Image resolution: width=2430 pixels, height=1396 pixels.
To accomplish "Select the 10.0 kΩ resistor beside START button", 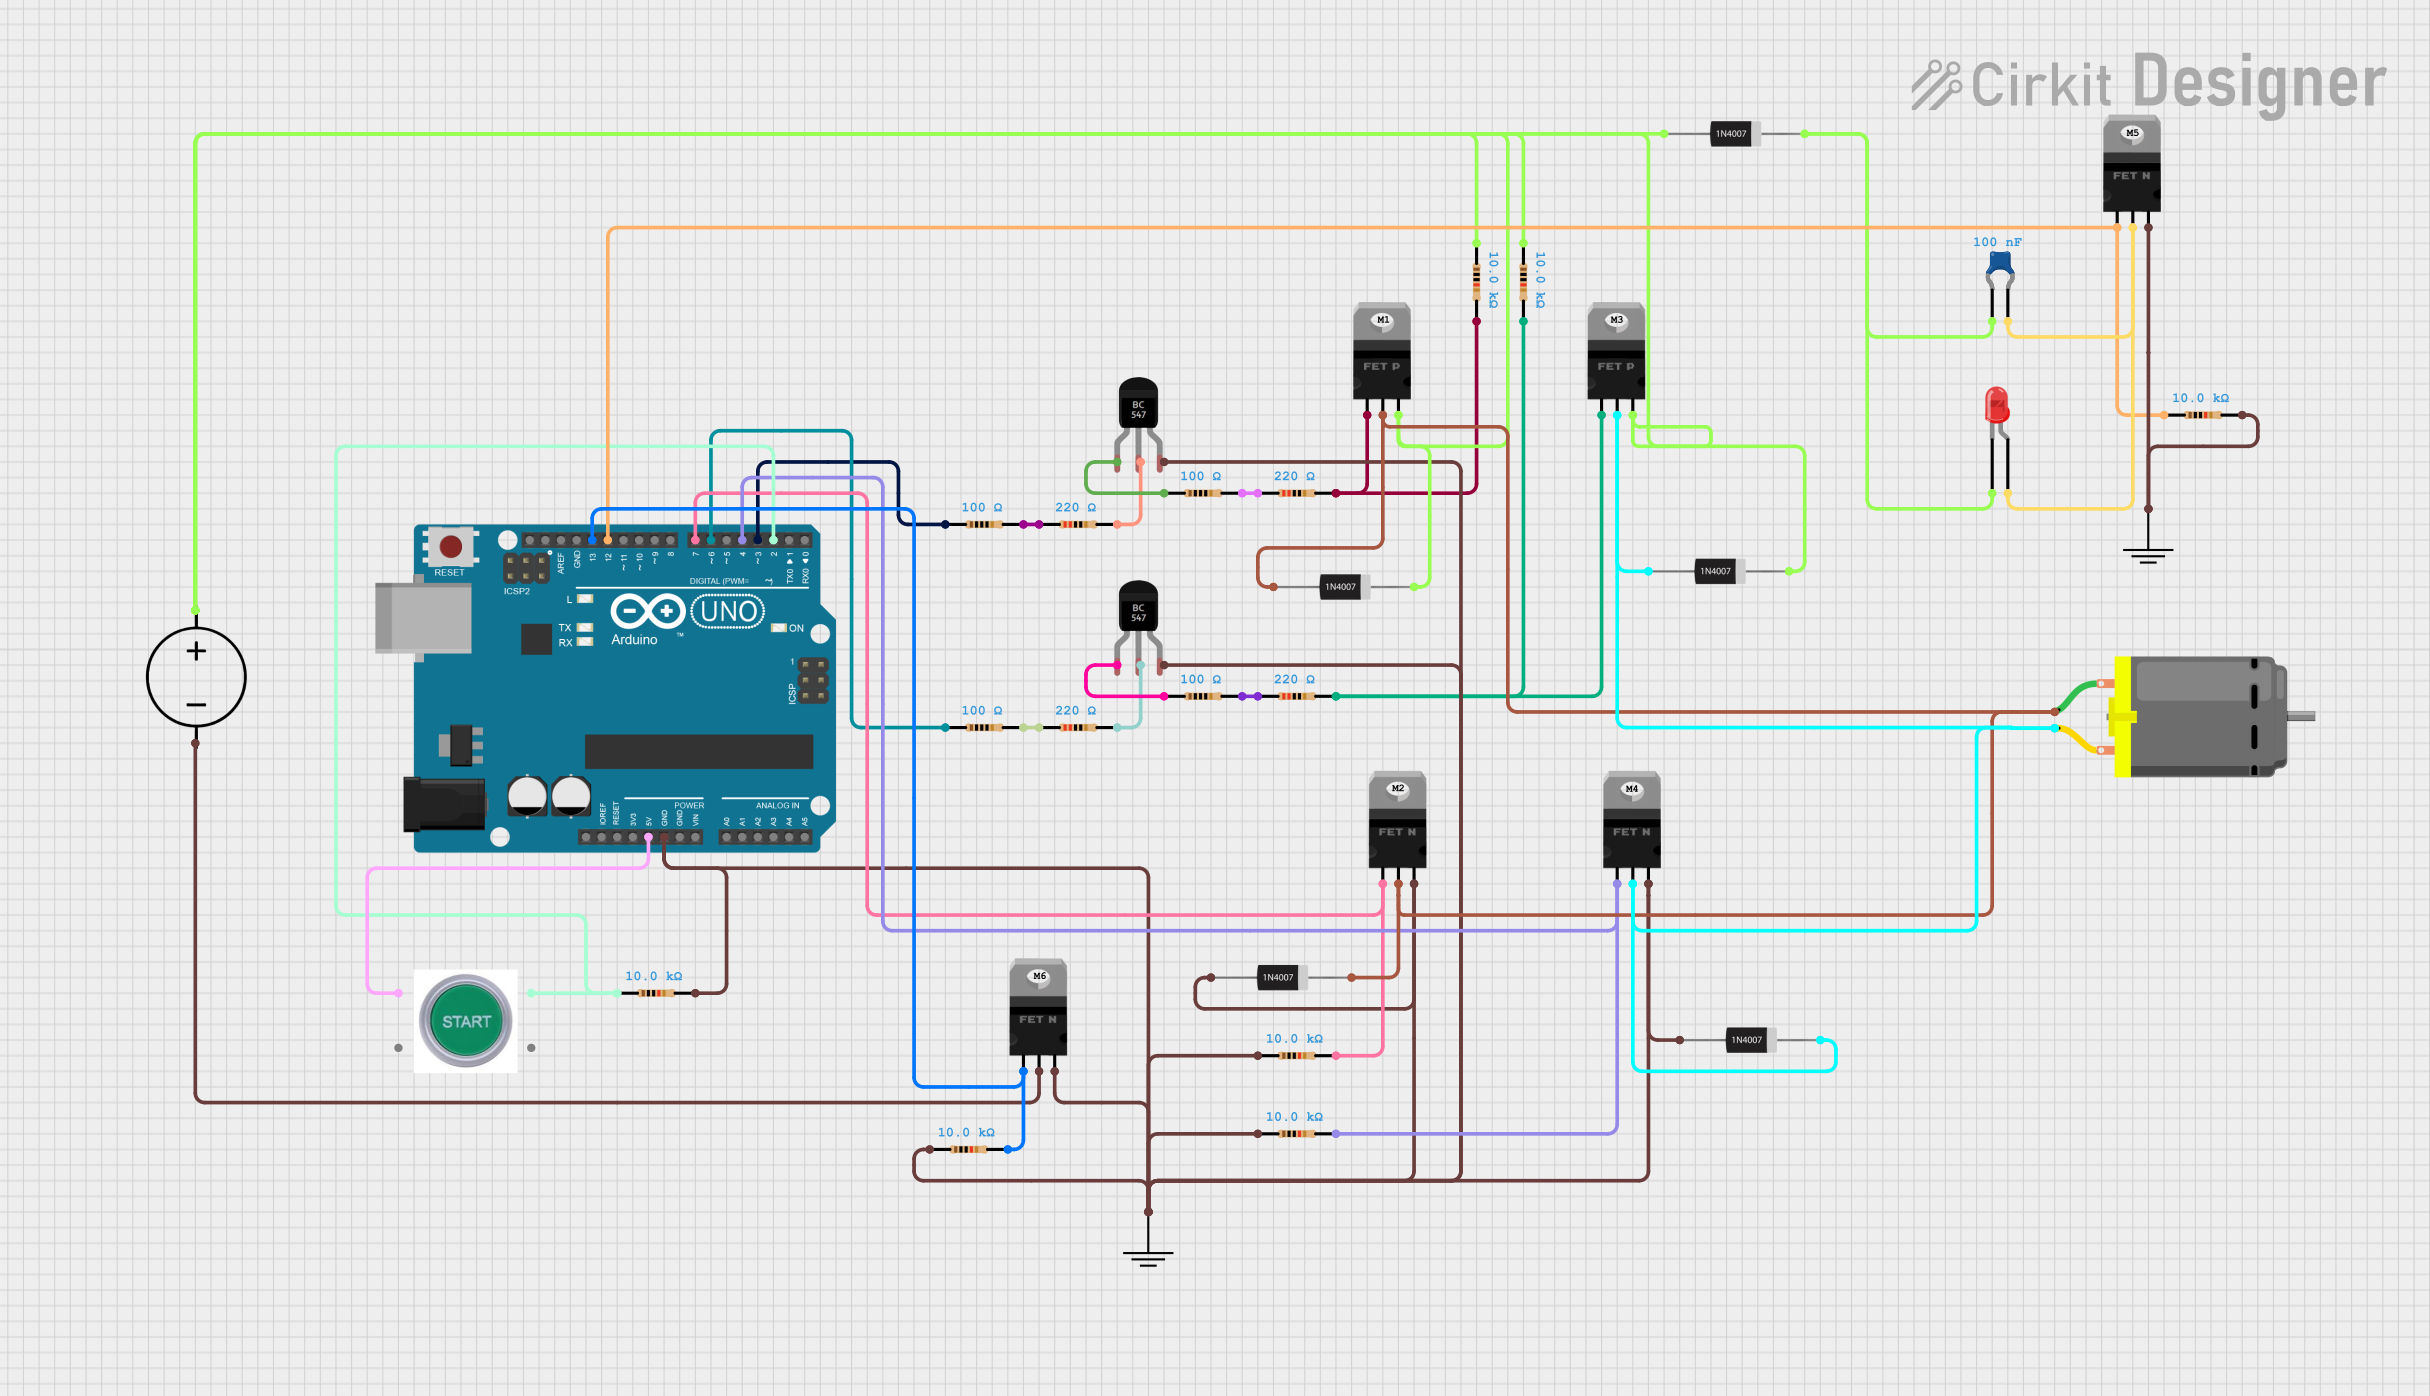I will point(655,992).
